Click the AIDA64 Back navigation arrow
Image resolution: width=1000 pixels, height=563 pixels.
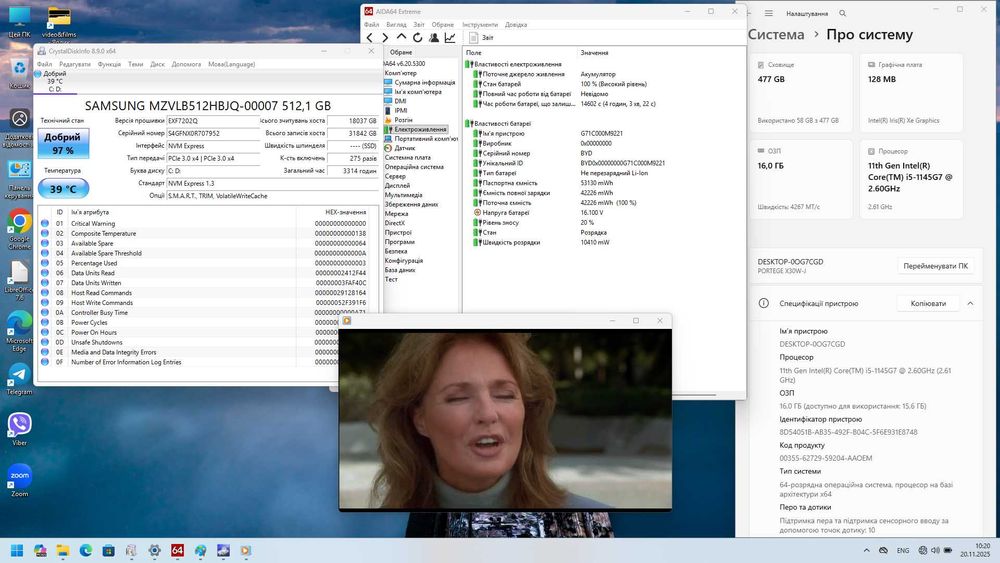click(x=369, y=38)
